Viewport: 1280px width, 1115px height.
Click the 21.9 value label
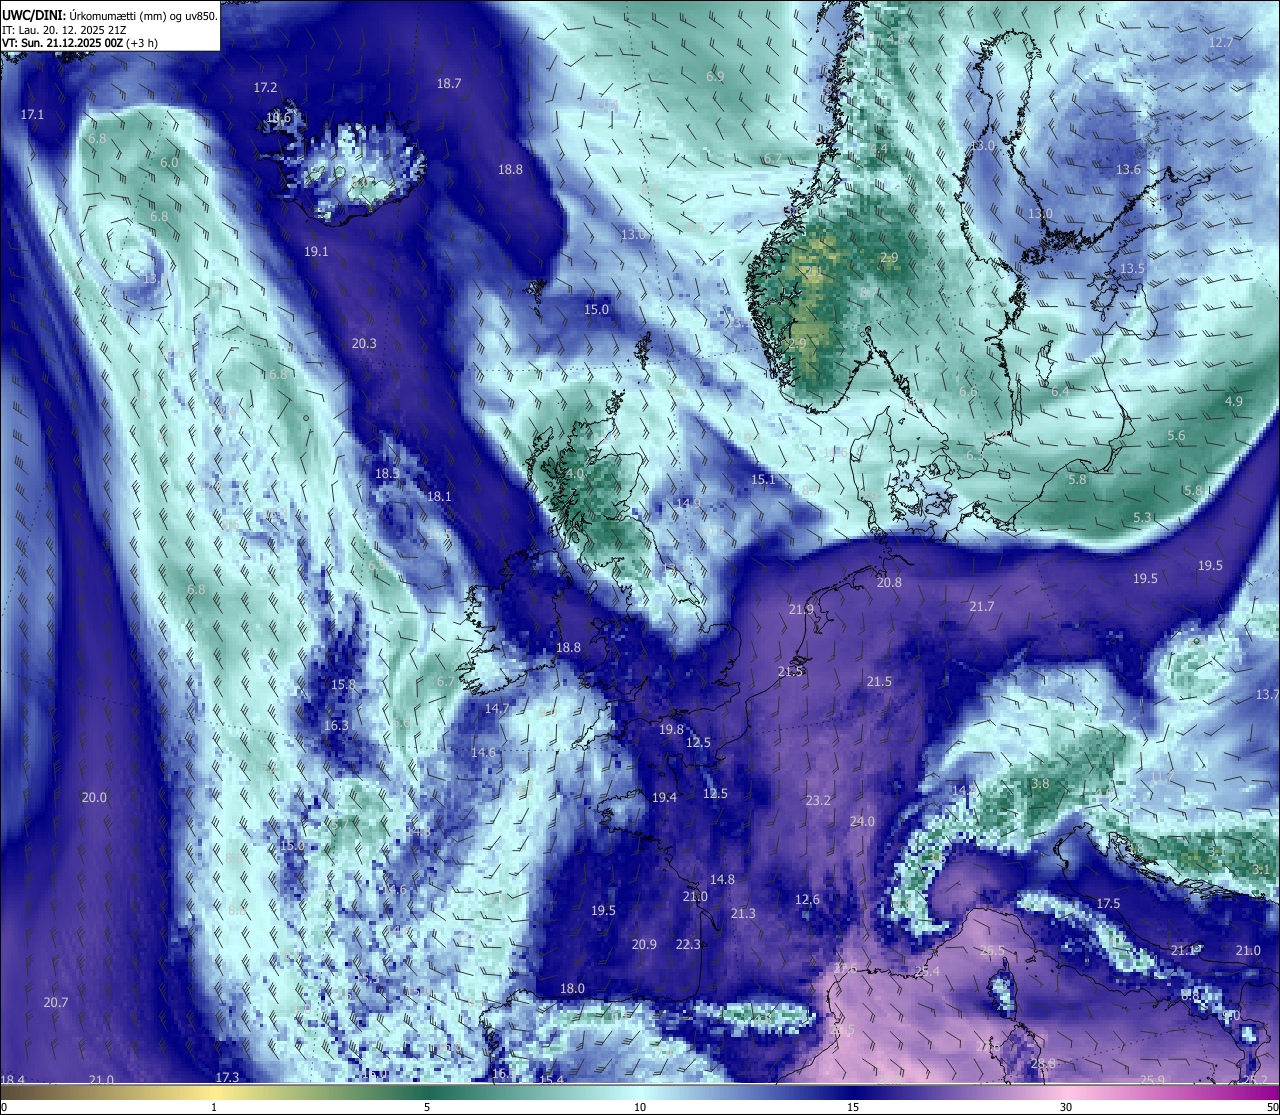coord(801,610)
